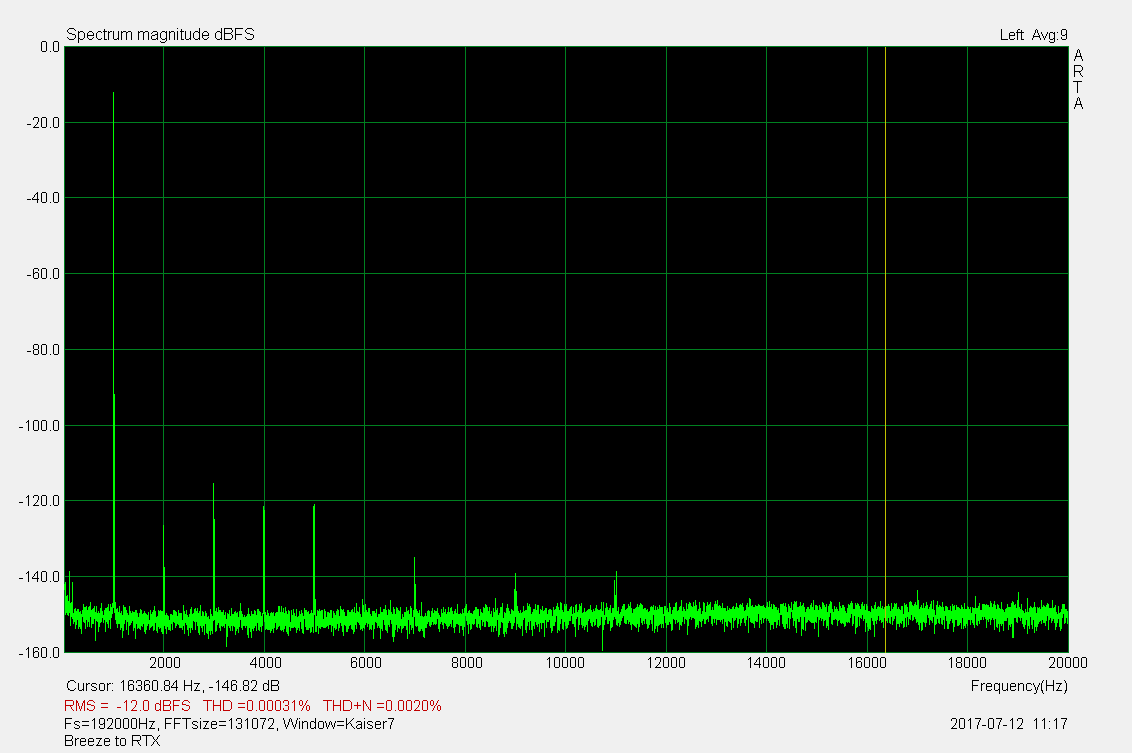Click the 11000 Hz harmonic peak

tap(616, 592)
